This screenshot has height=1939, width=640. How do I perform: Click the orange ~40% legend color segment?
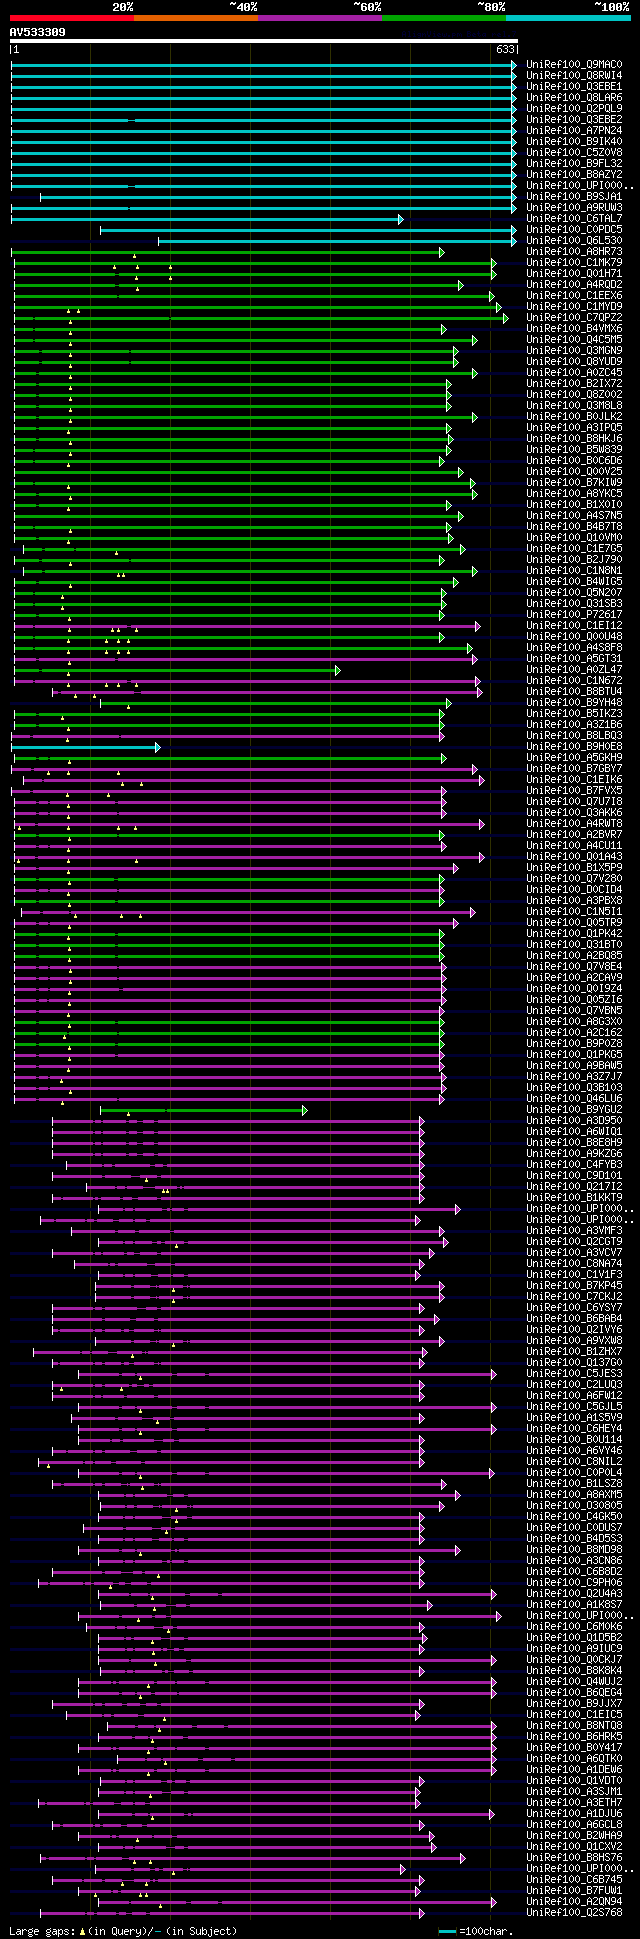pos(195,18)
